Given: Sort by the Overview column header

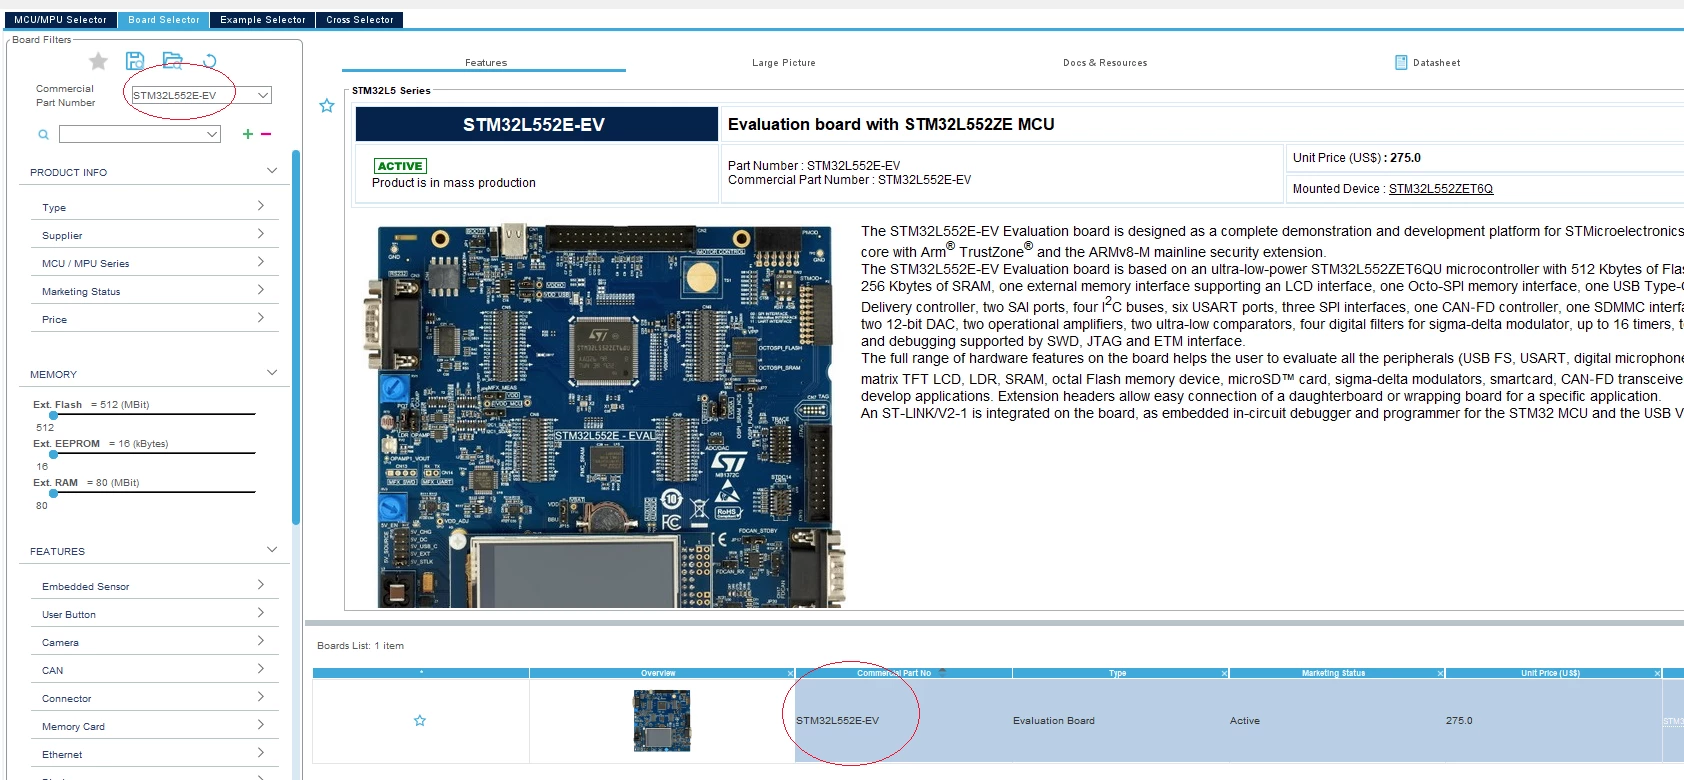Looking at the screenshot, I should pos(658,673).
